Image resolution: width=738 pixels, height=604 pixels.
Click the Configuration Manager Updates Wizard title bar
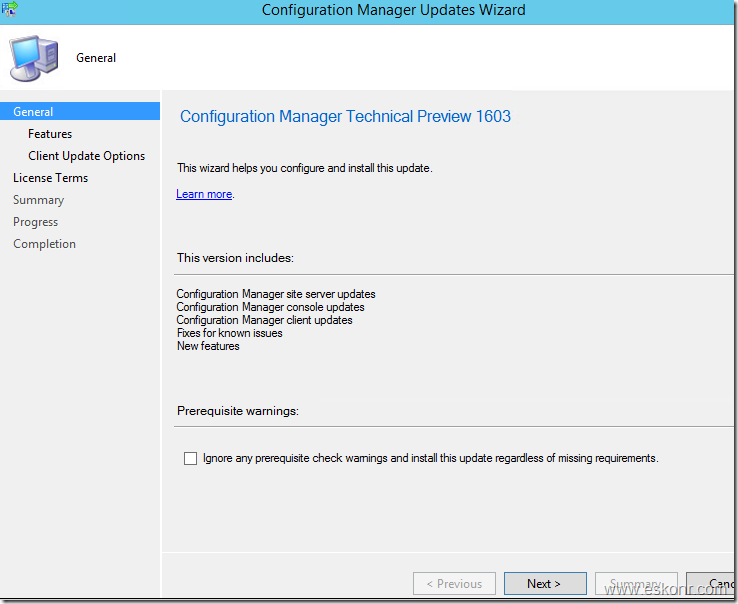393,11
